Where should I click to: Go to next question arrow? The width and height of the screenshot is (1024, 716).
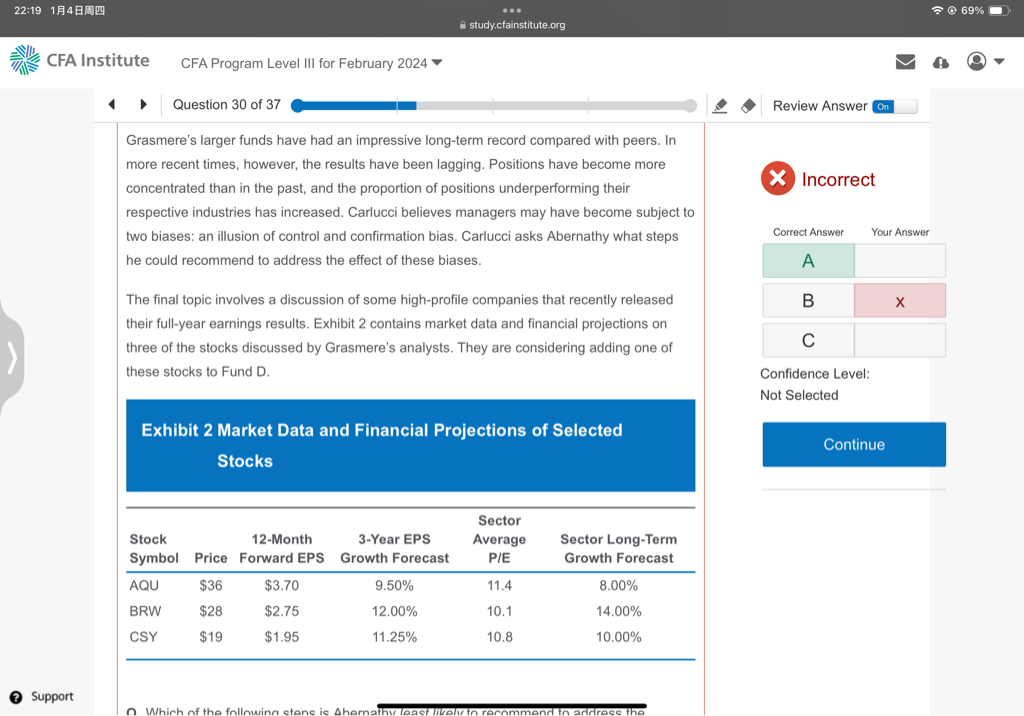click(x=143, y=105)
